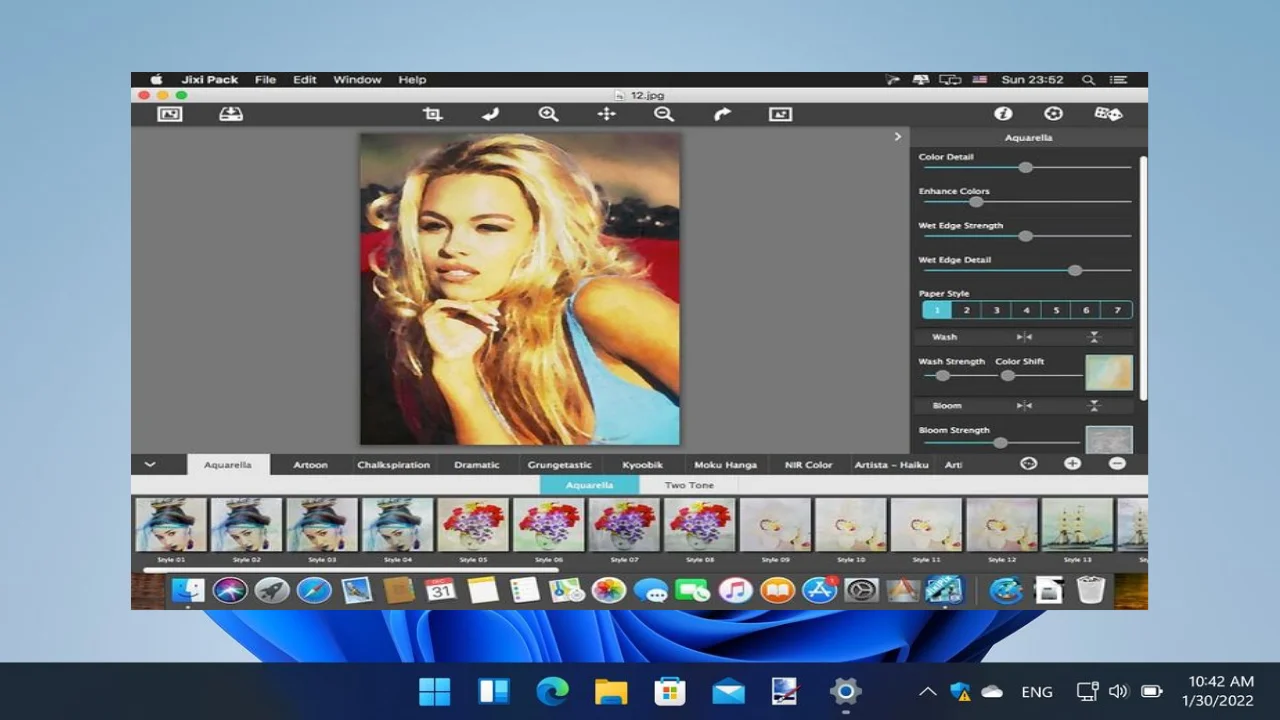Open the Help menu
1280x720 pixels.
(x=412, y=80)
